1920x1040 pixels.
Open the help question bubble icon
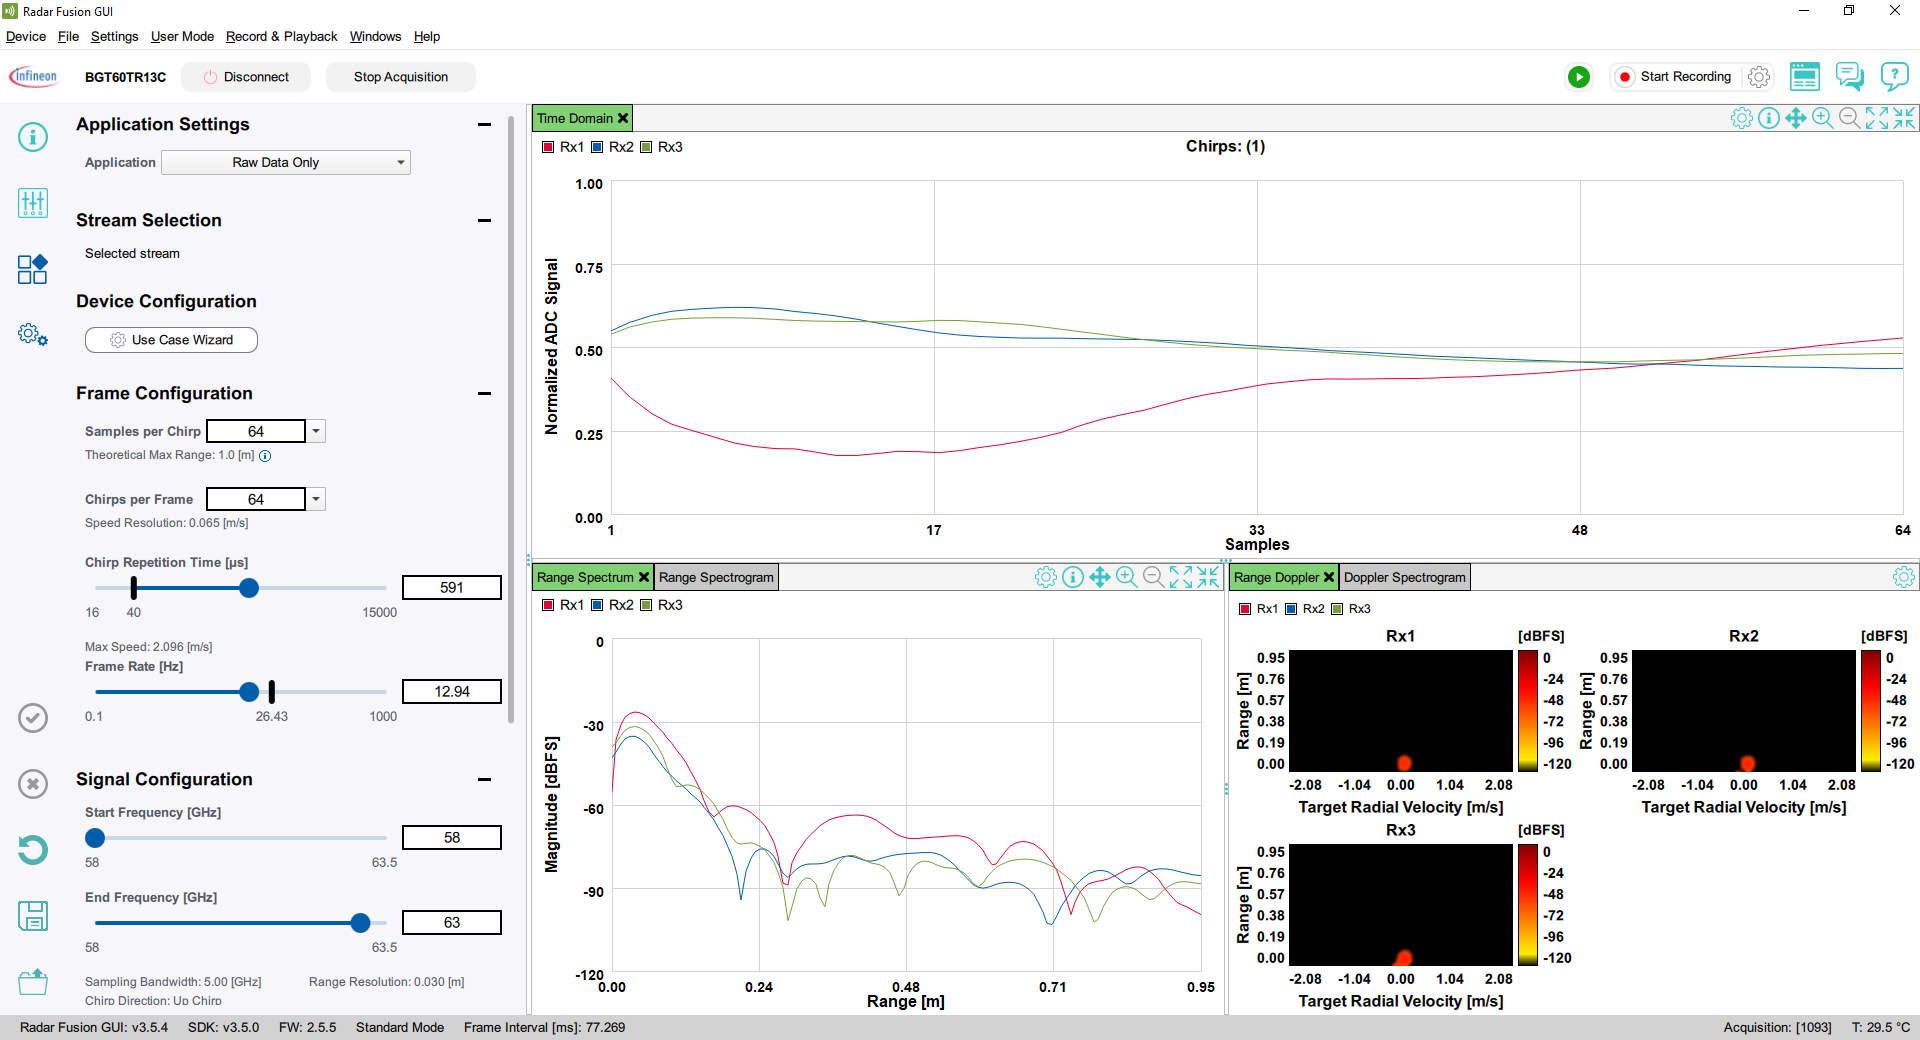[1894, 77]
